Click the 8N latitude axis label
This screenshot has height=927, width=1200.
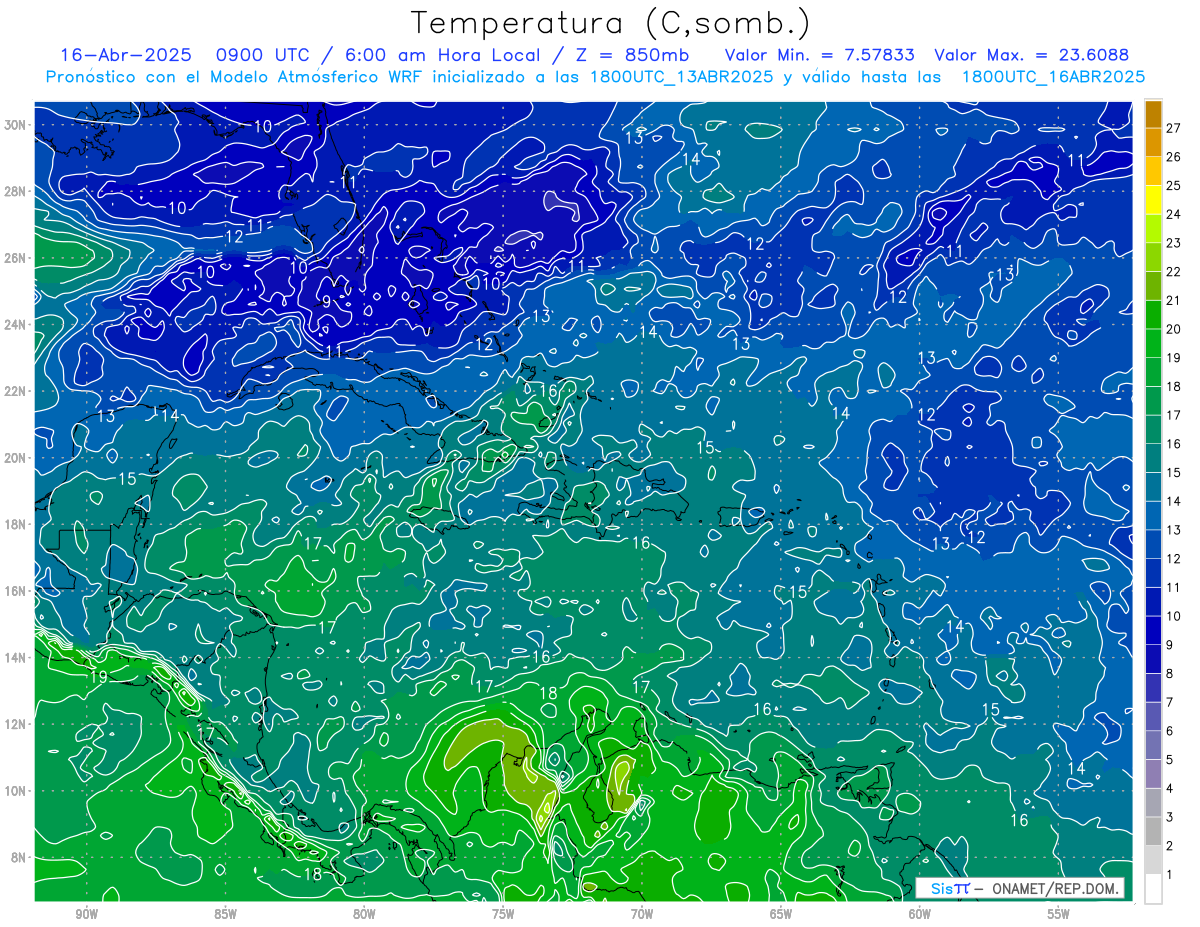(20, 857)
